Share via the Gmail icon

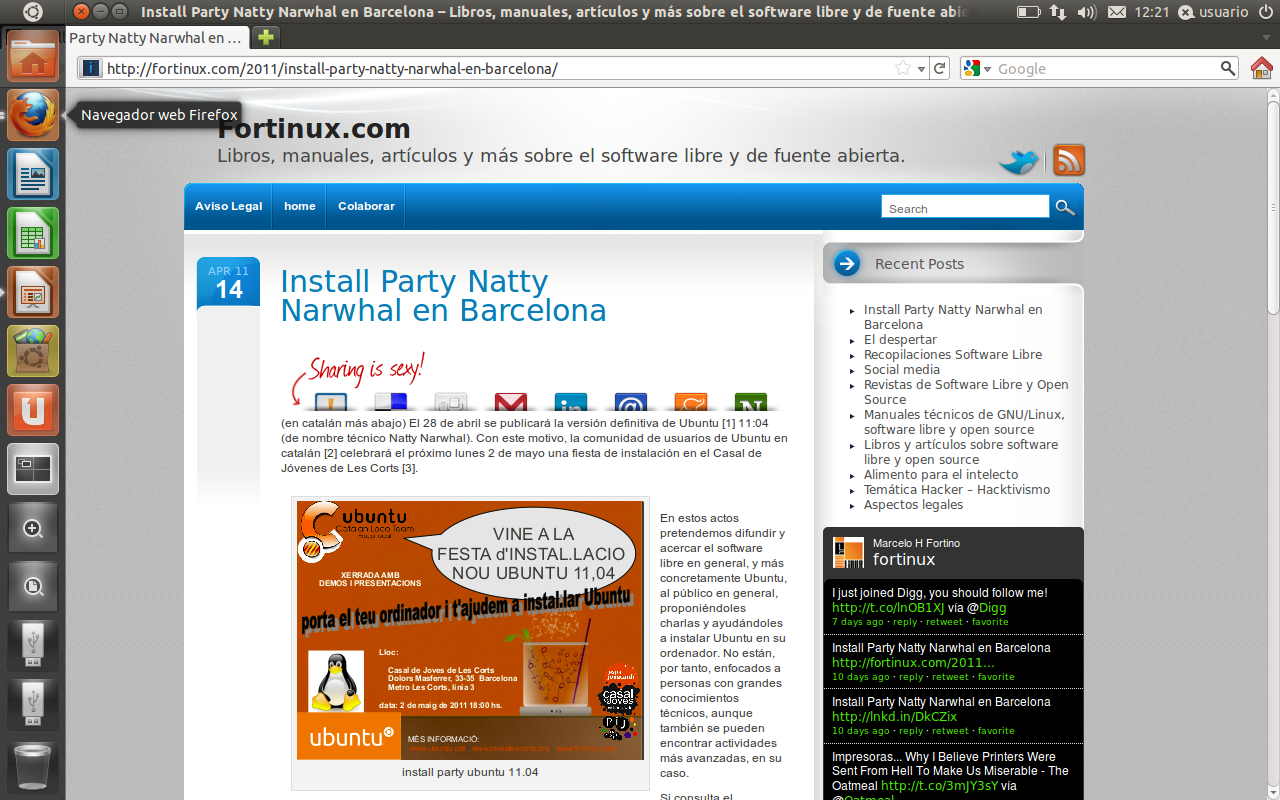click(x=511, y=402)
